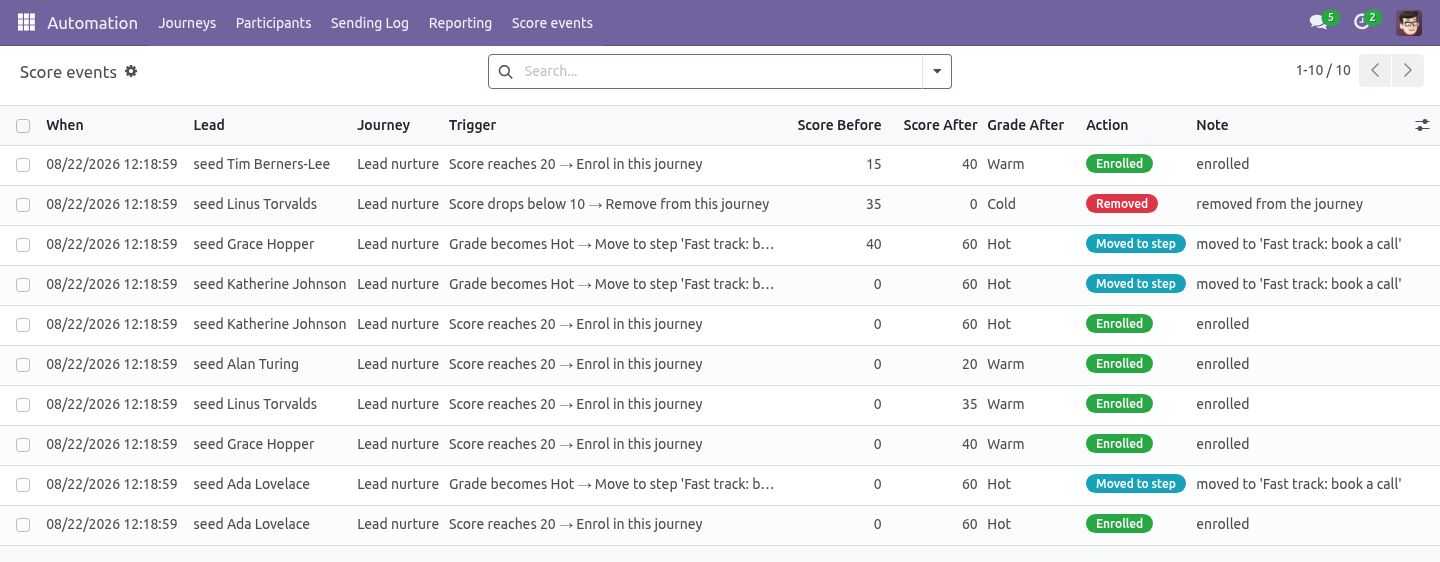Click Score After value 20
Image resolution: width=1440 pixels, height=562 pixels.
tap(970, 364)
